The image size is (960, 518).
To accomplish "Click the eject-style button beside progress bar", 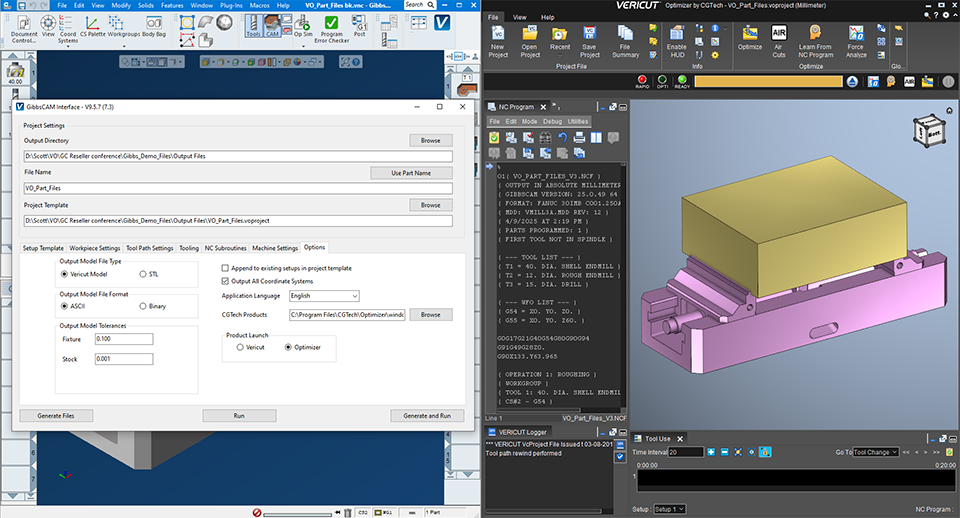I will tap(852, 82).
